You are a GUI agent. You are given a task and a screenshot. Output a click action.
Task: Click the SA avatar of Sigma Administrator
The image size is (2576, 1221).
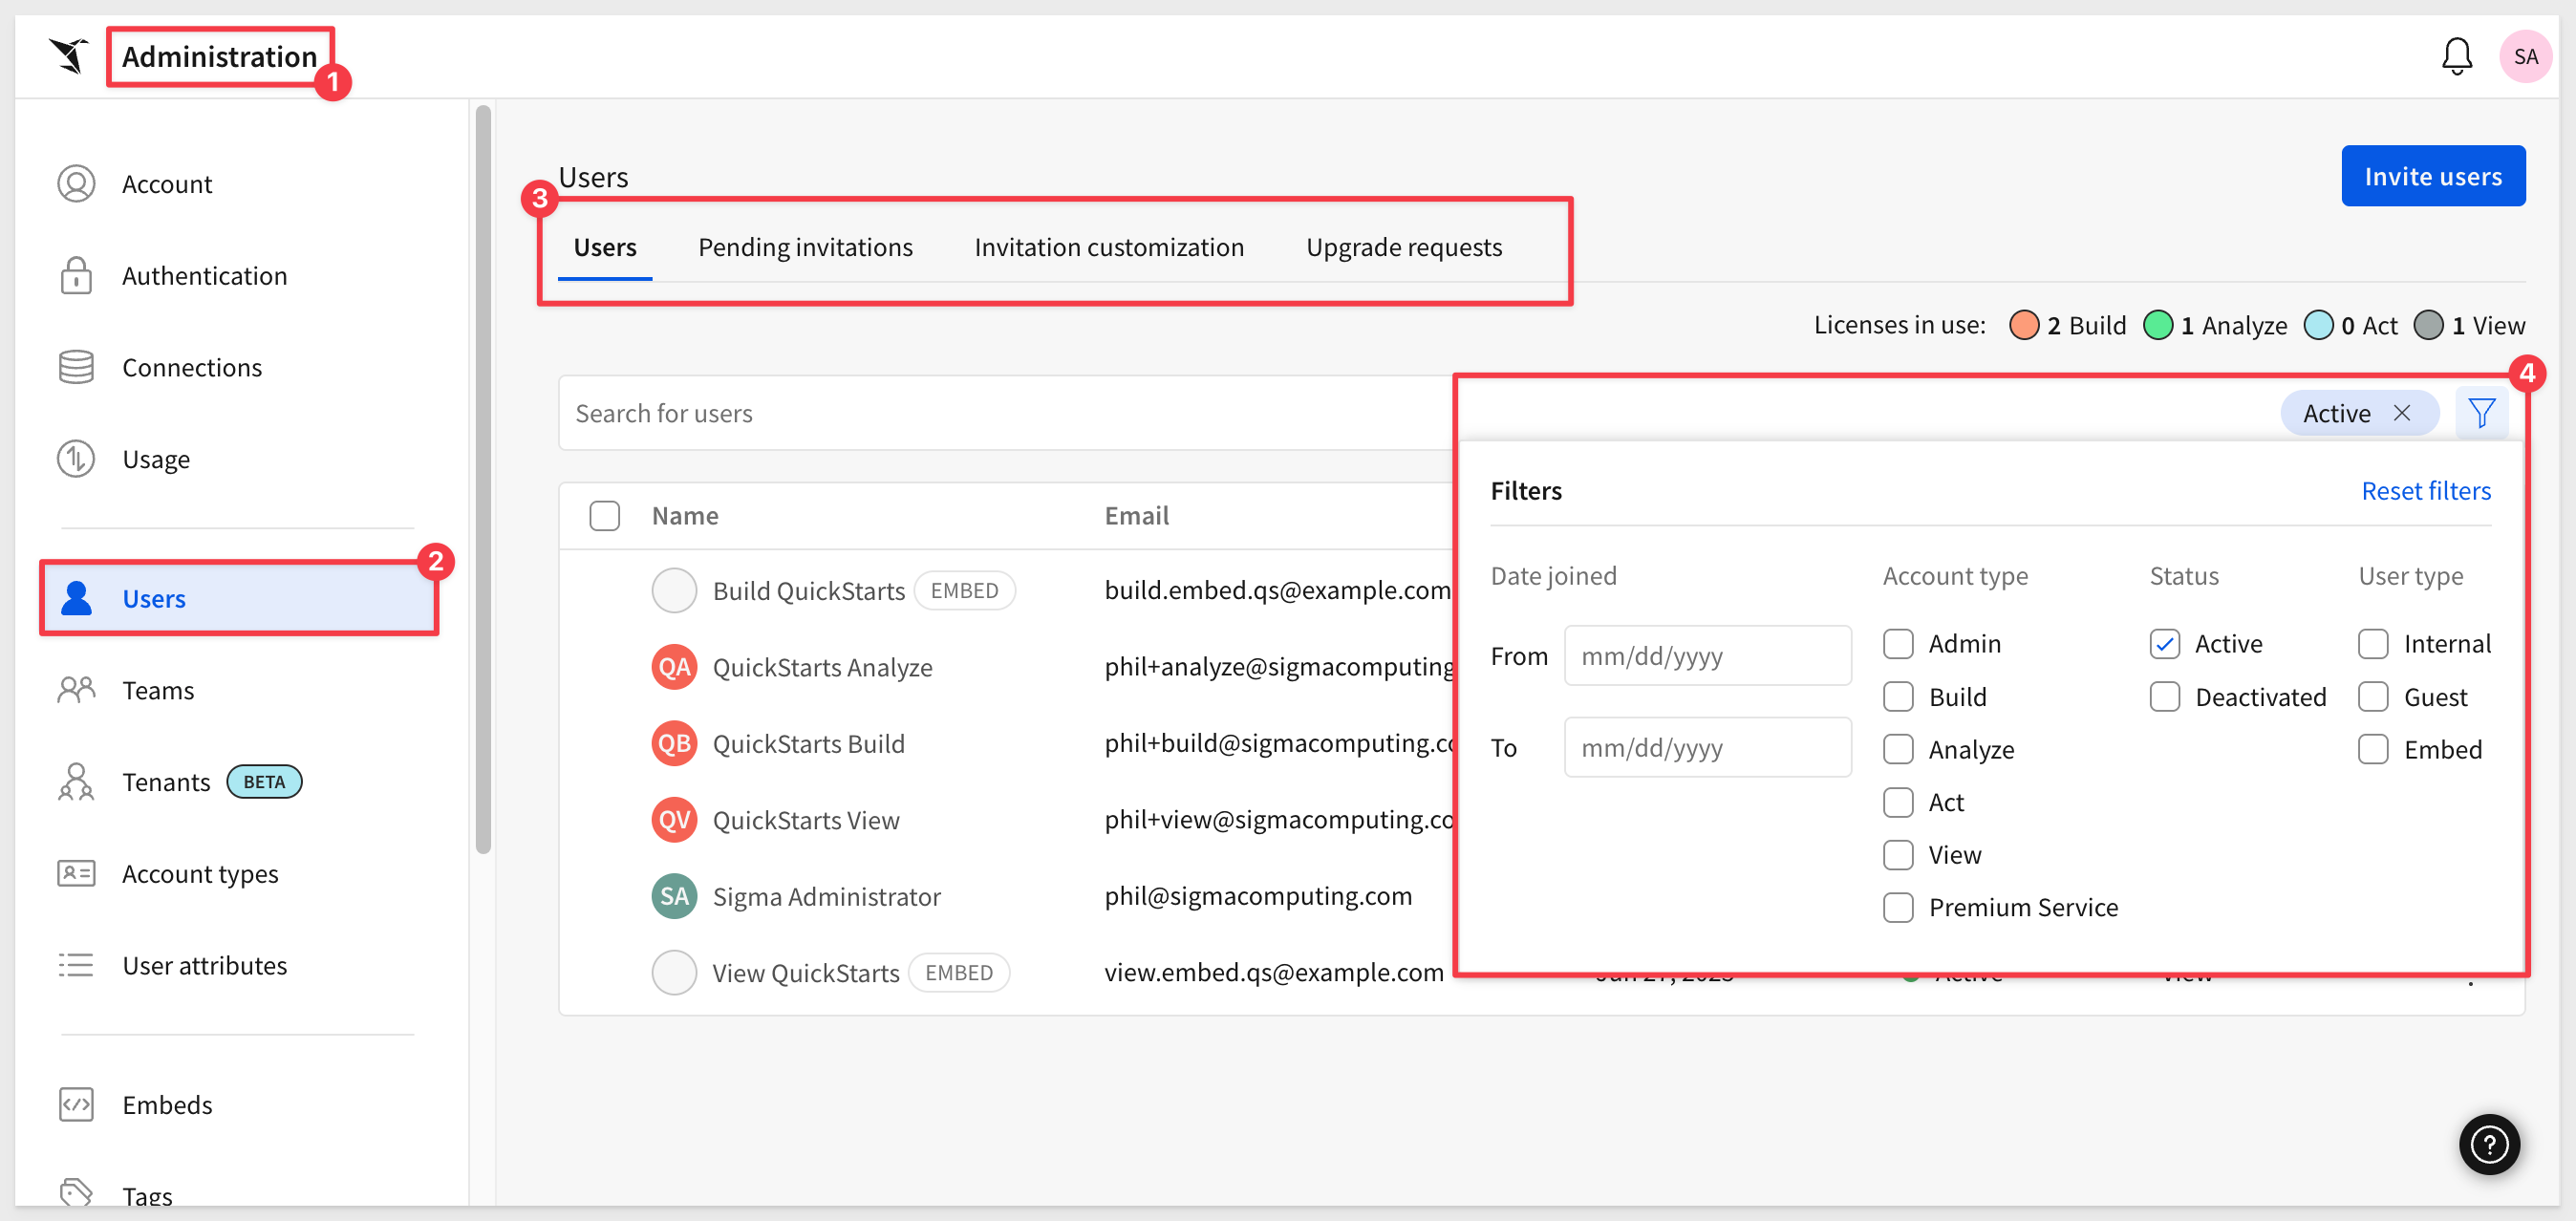coord(674,896)
